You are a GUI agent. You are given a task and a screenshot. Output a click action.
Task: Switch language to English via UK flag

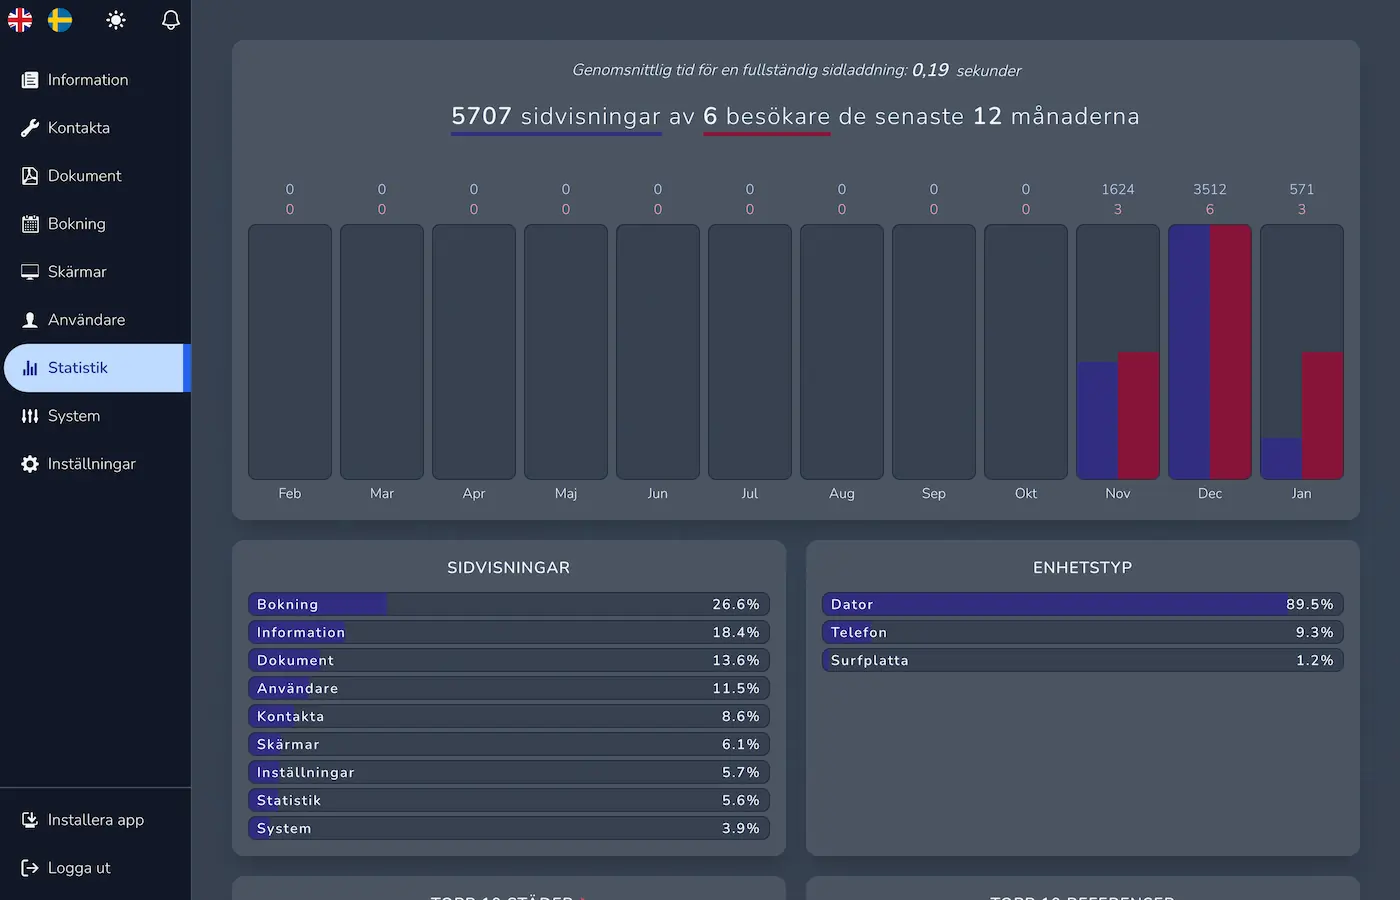click(20, 20)
